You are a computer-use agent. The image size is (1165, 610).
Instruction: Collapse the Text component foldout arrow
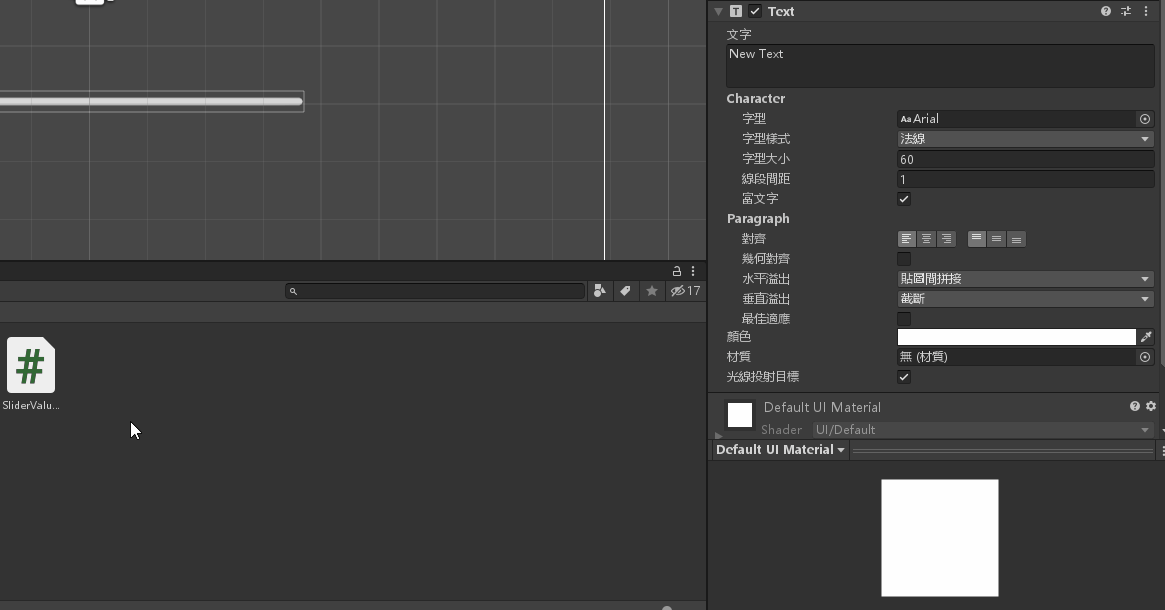[718, 11]
